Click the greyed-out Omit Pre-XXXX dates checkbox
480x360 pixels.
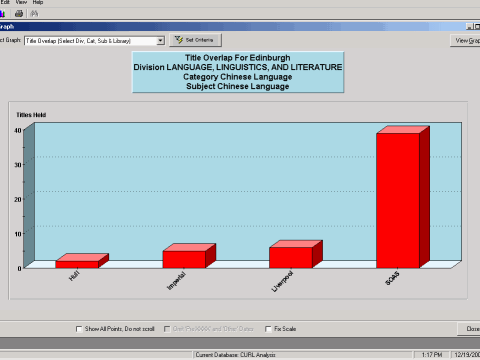click(x=167, y=329)
